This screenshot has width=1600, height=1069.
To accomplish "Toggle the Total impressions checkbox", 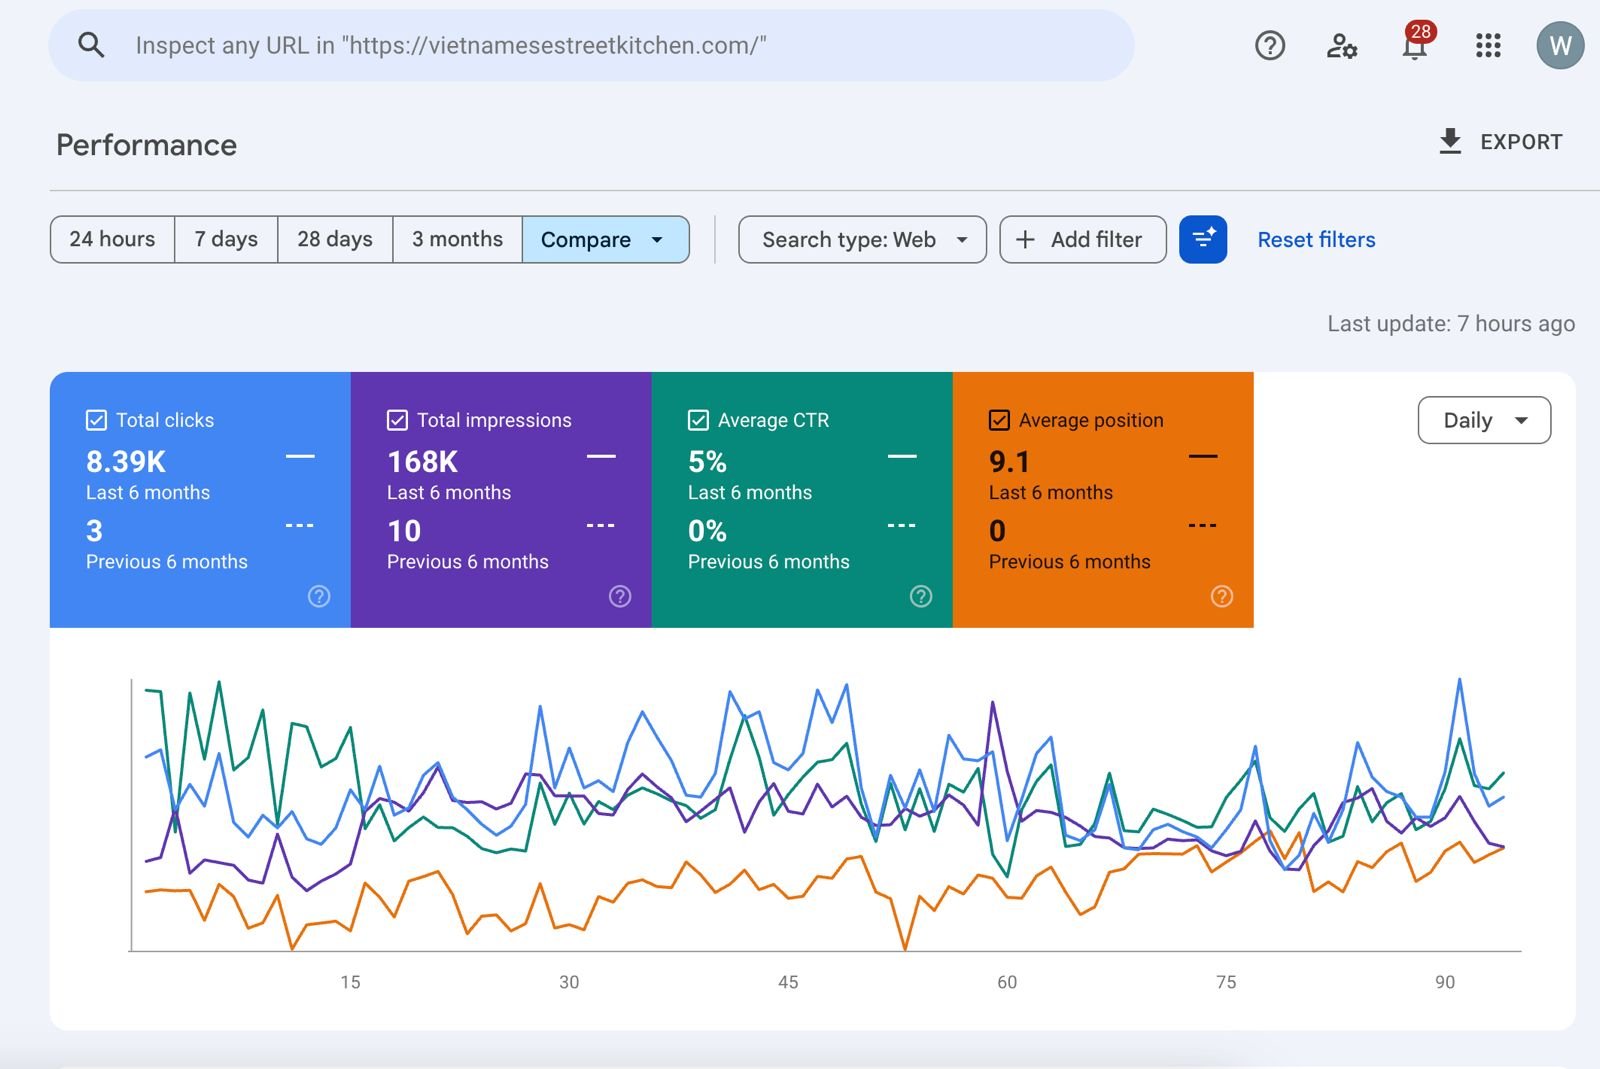I will pyautogui.click(x=397, y=420).
